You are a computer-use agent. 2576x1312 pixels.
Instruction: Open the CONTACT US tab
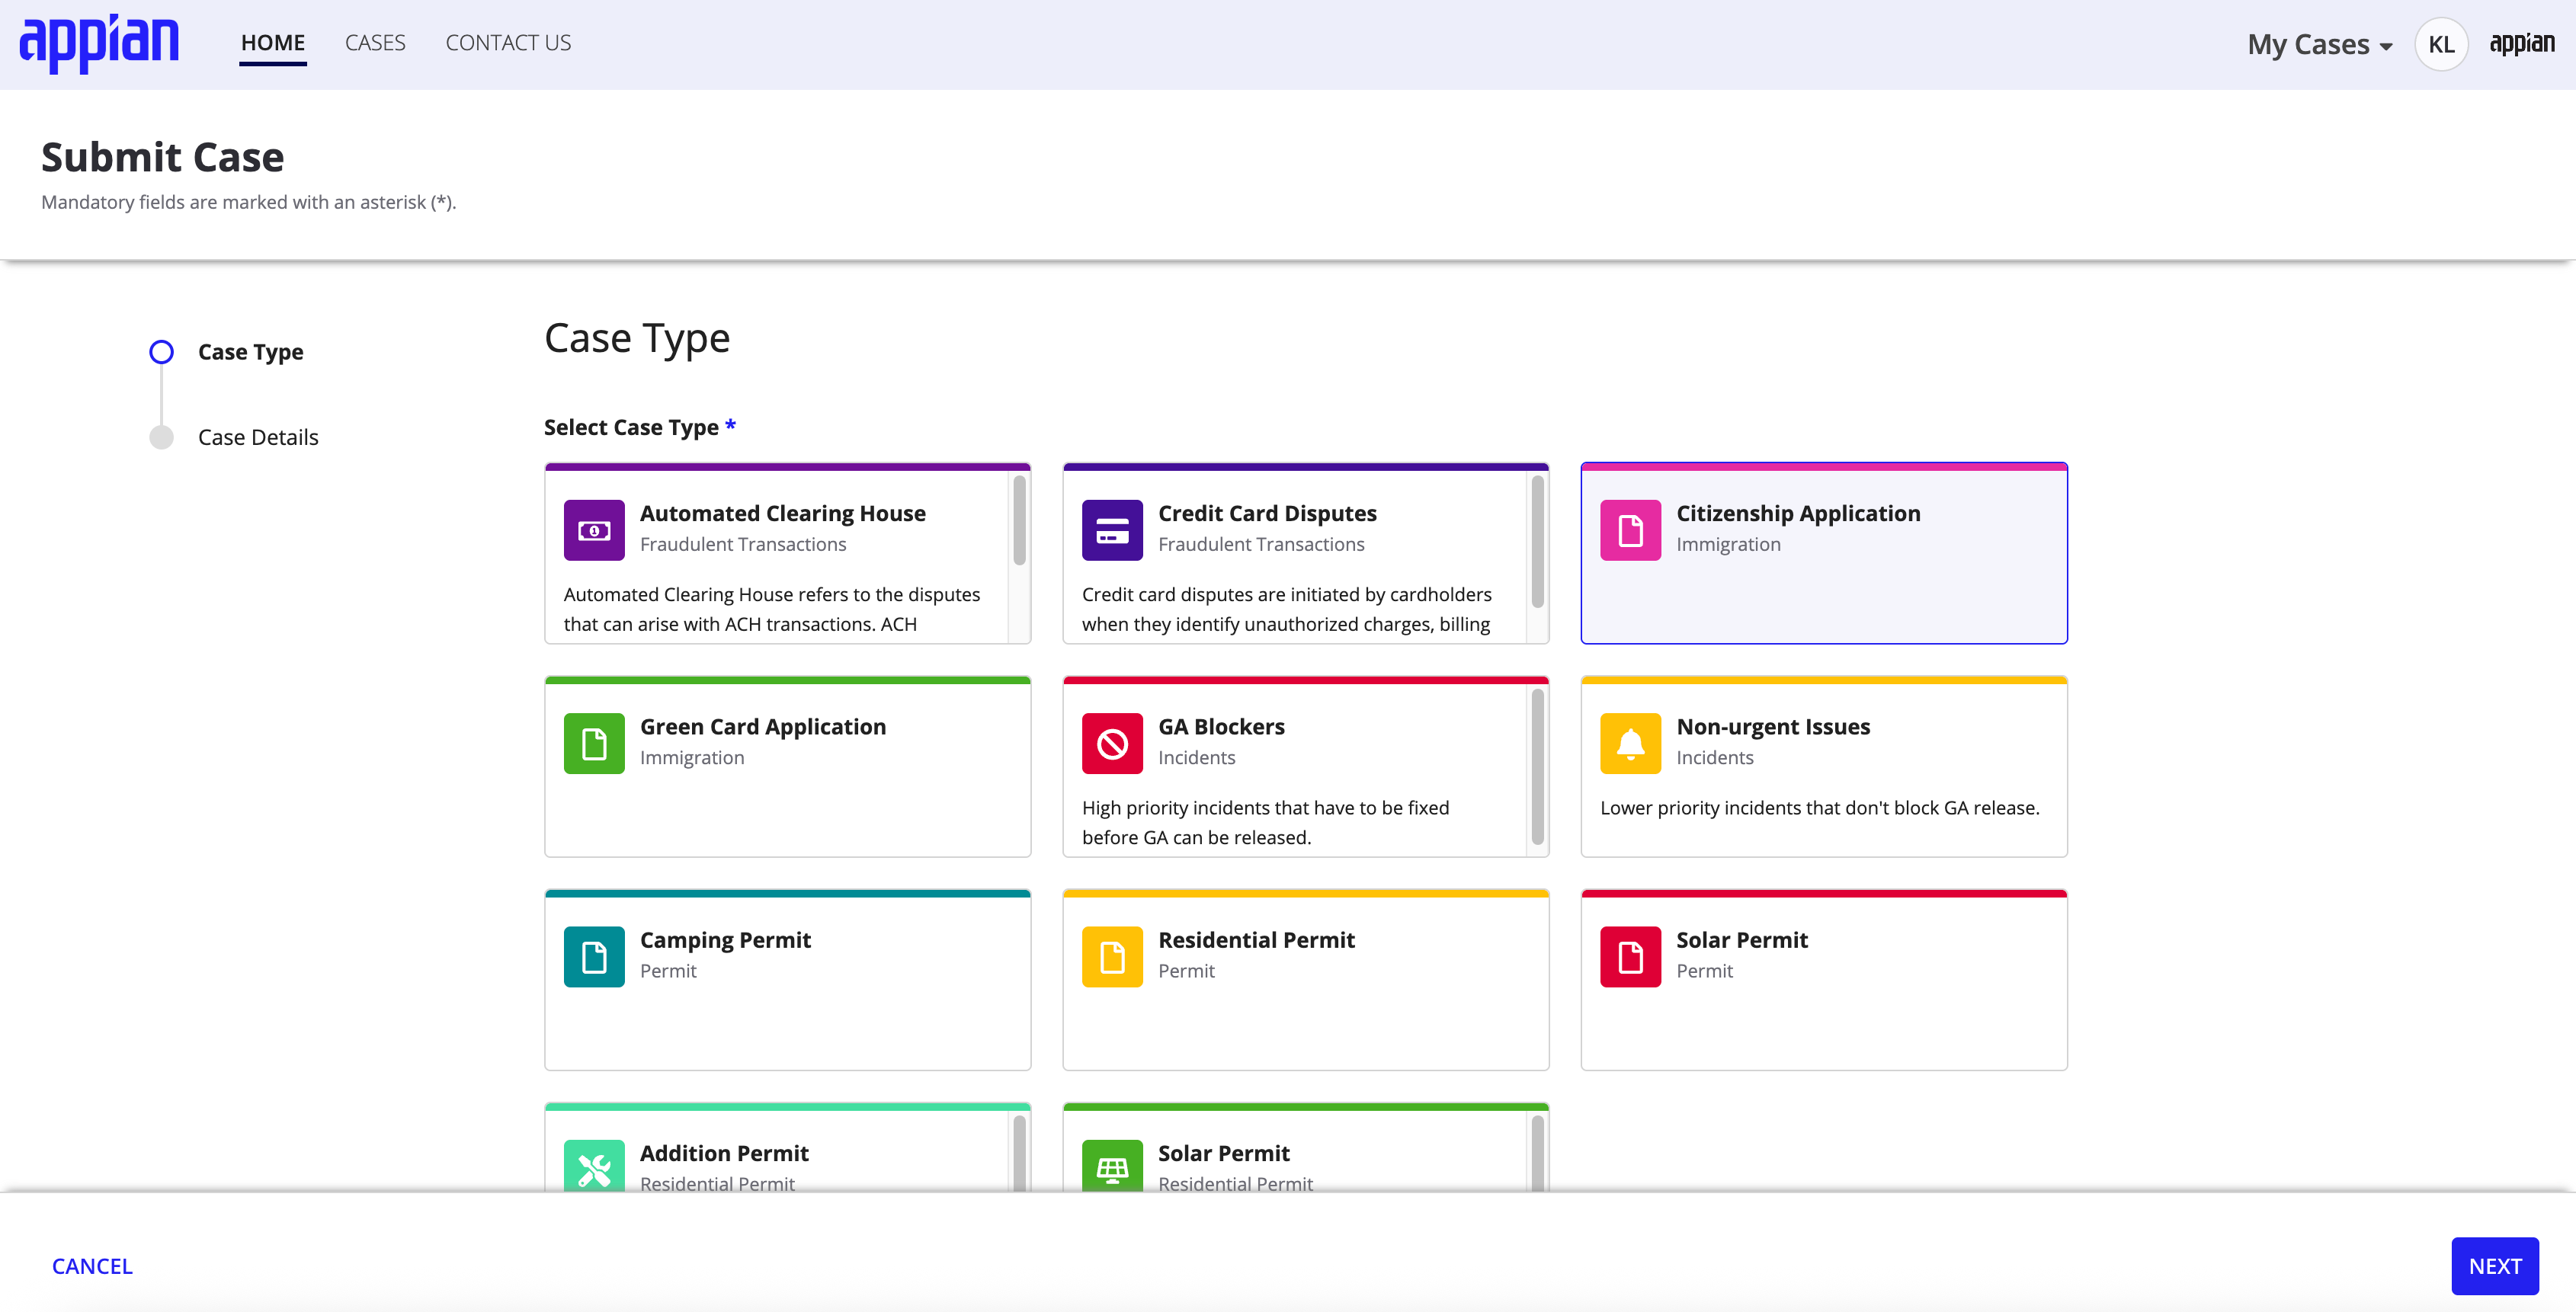[508, 43]
